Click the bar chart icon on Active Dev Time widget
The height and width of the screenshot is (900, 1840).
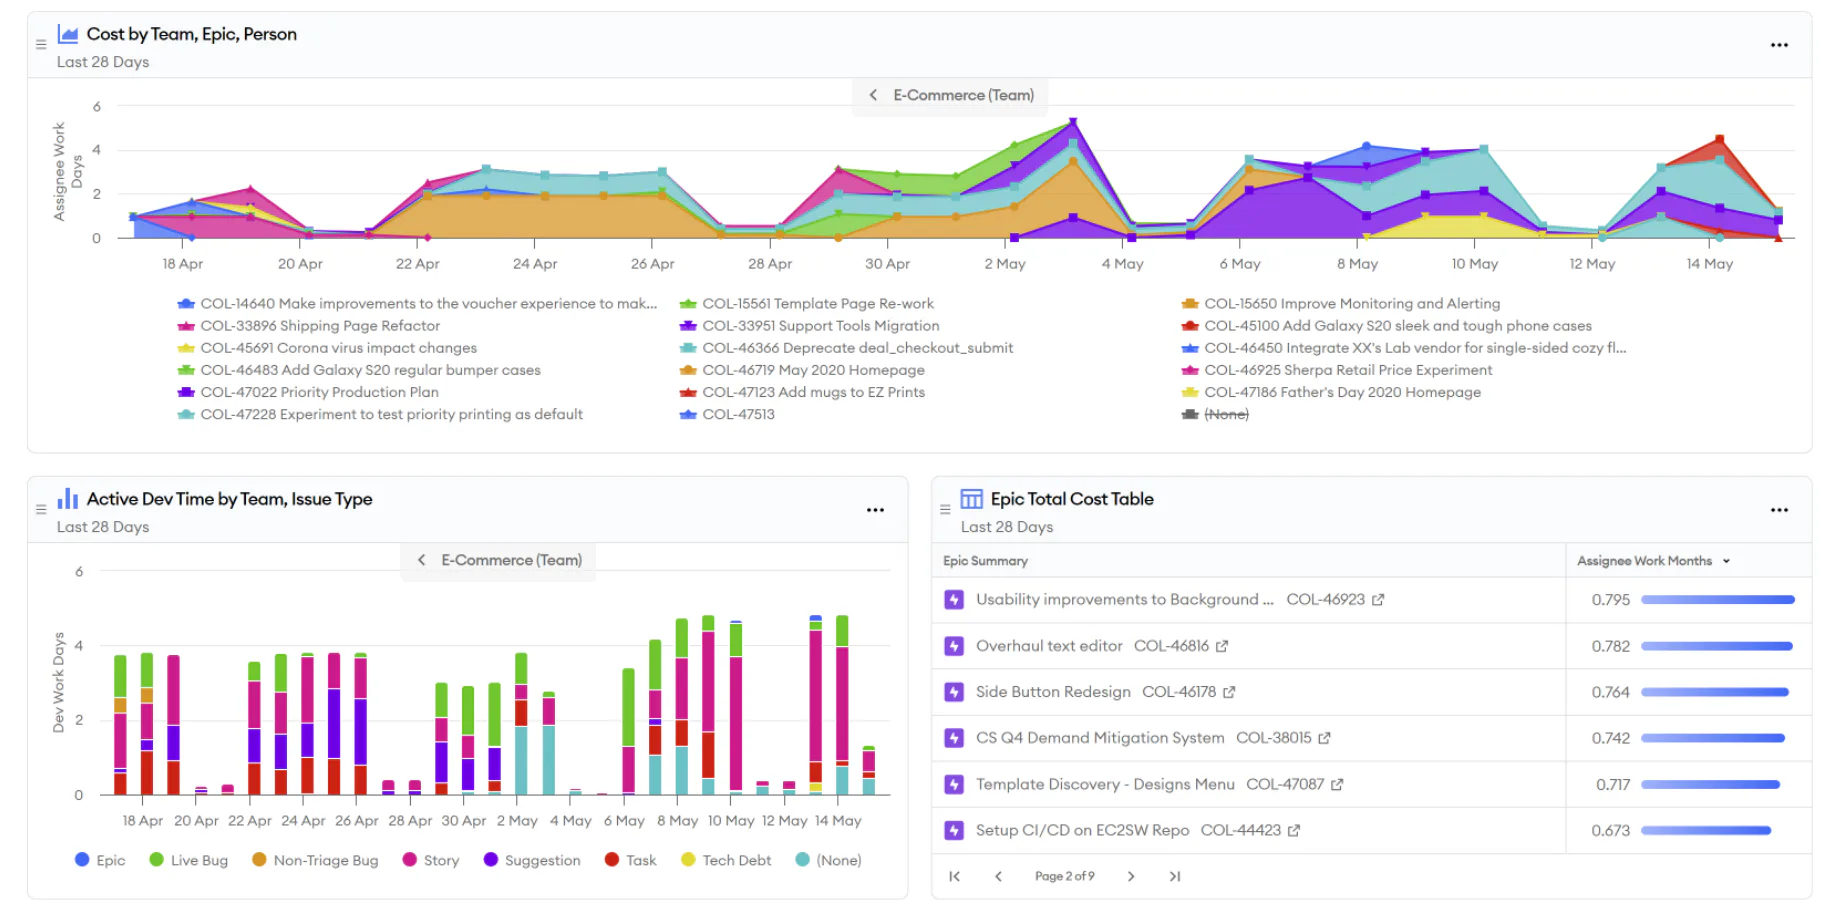[66, 498]
